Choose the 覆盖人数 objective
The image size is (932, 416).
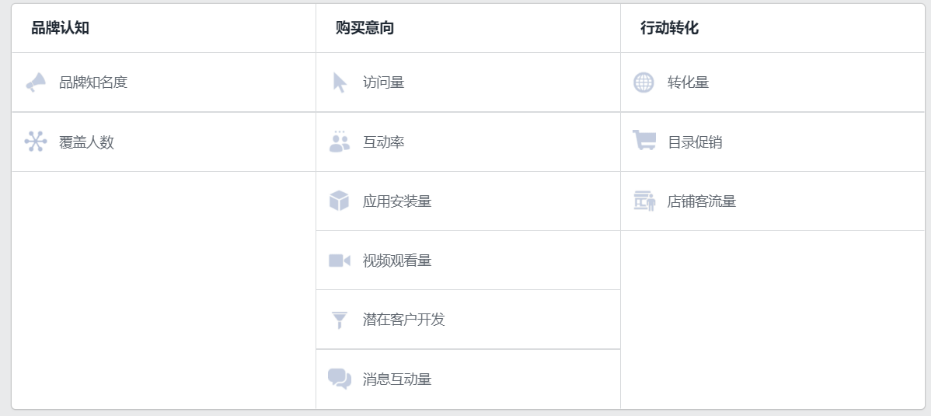click(x=163, y=142)
